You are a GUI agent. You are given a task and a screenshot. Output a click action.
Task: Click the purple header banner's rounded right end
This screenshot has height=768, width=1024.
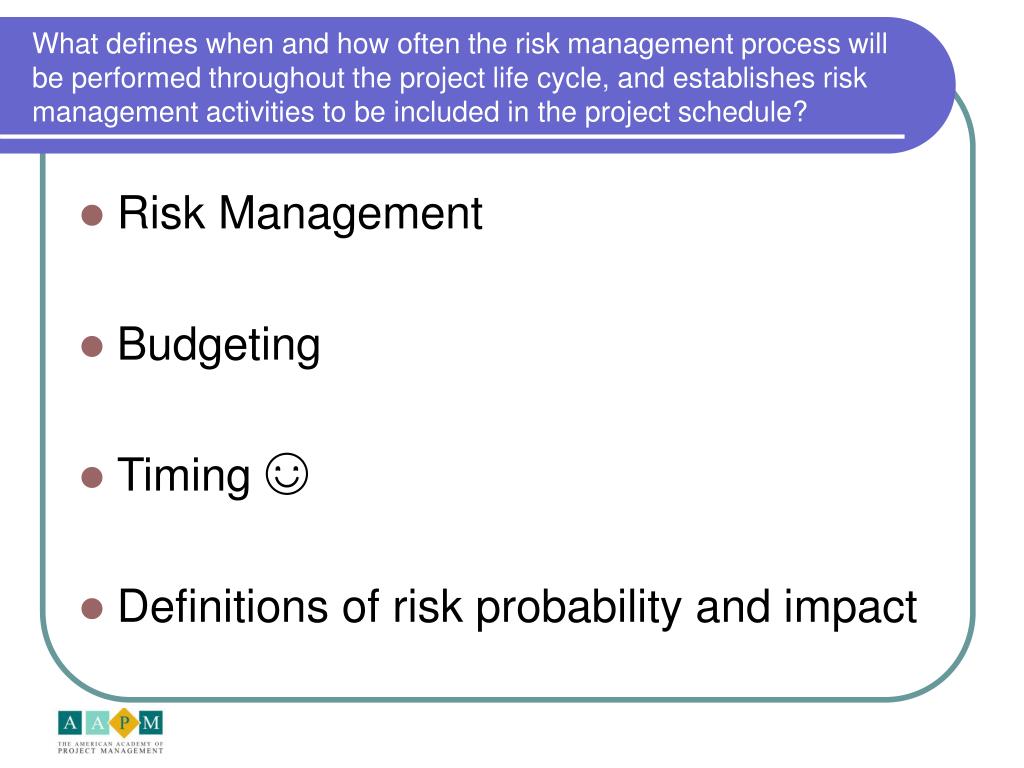click(927, 85)
